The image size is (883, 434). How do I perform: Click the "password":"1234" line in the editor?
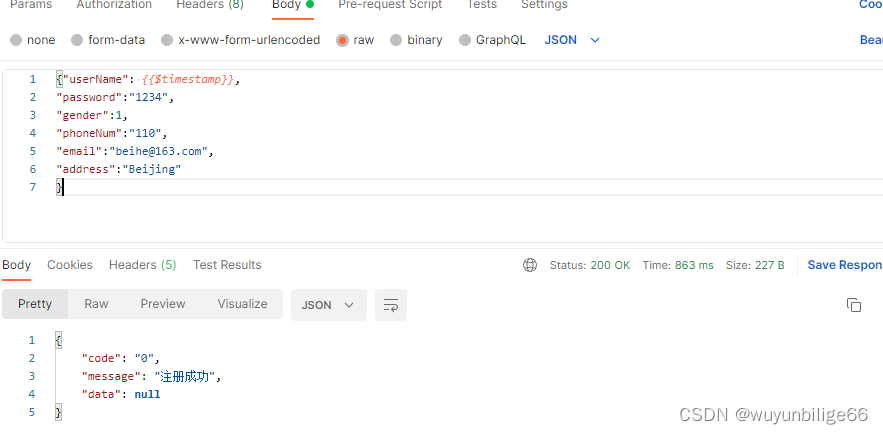tap(115, 97)
